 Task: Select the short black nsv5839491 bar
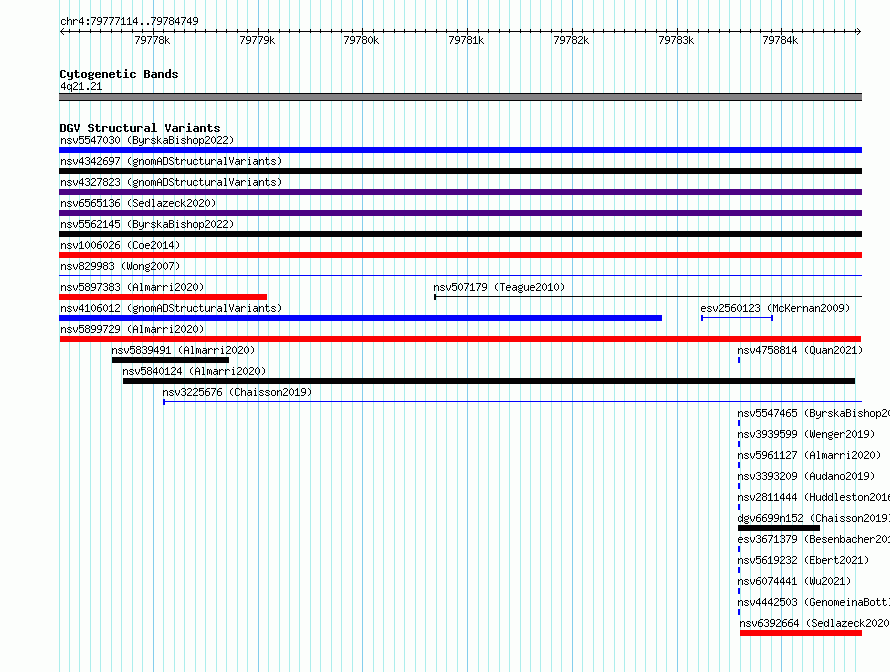pyautogui.click(x=170, y=360)
